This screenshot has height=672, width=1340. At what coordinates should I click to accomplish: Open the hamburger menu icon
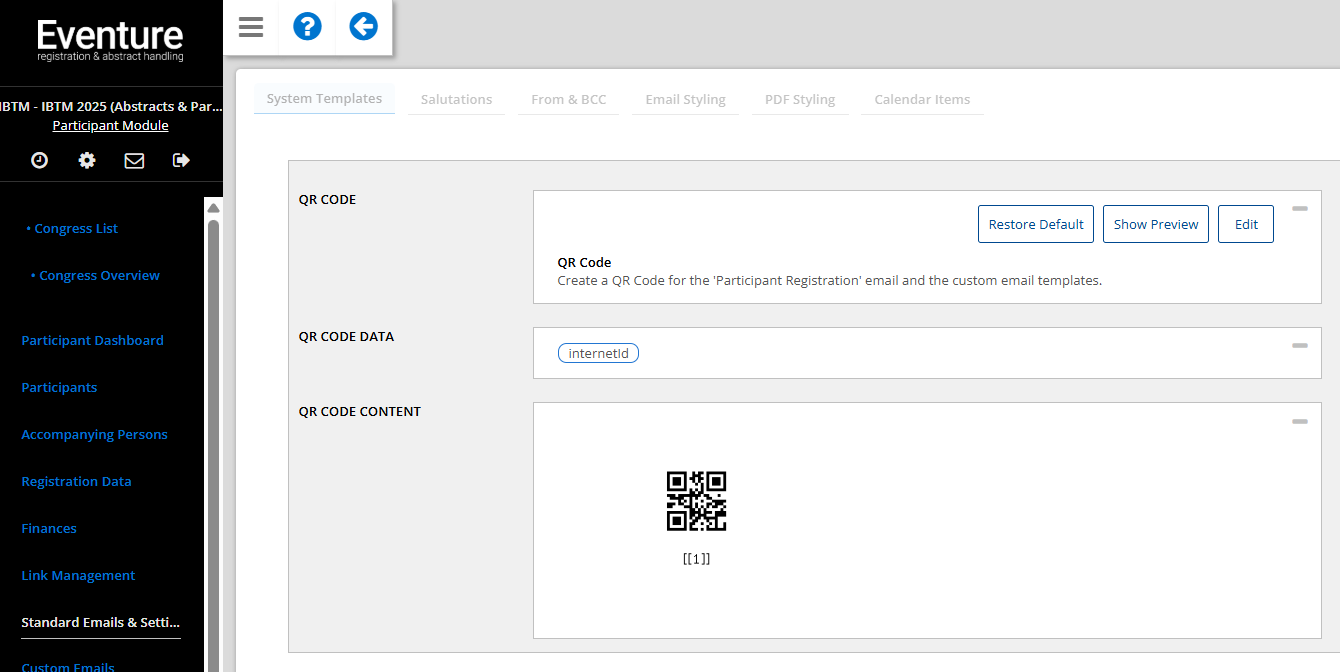pyautogui.click(x=251, y=27)
